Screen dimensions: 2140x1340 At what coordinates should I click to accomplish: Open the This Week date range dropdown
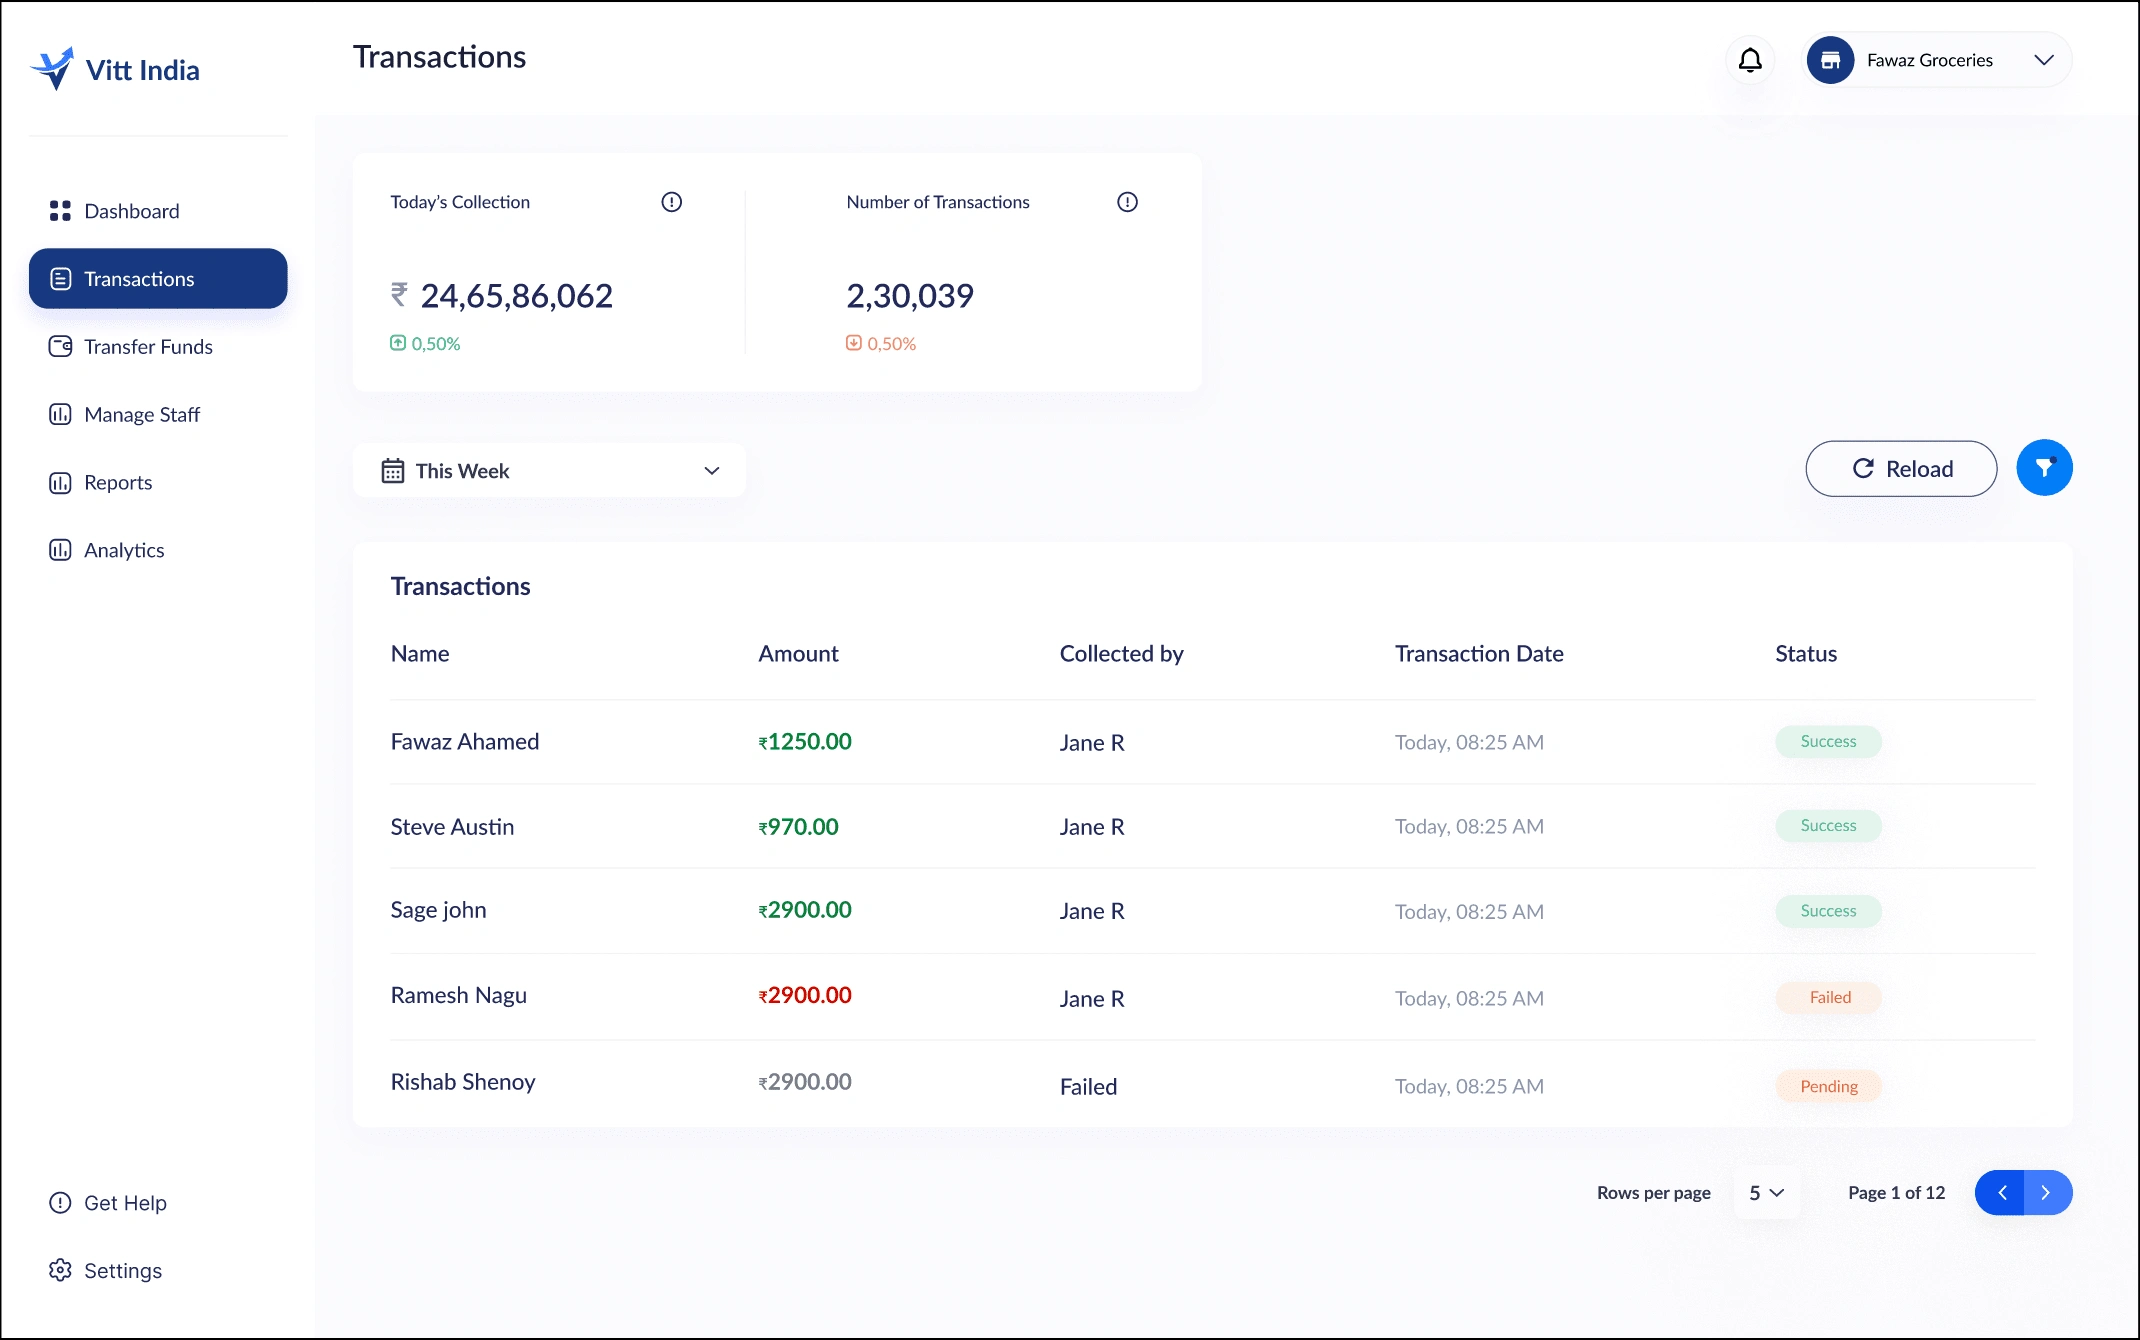(549, 470)
